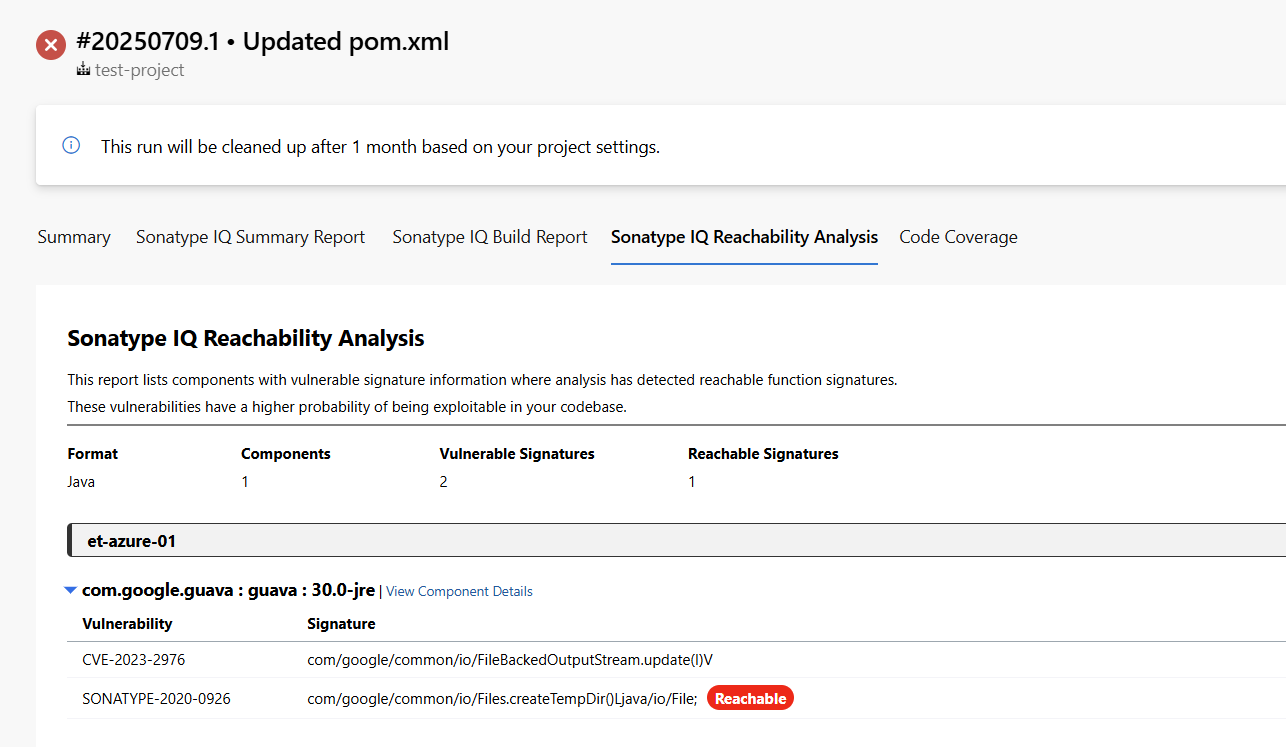The height and width of the screenshot is (747, 1286).
Task: Select the CVE-2023-2976 vulnerability cell
Action: (134, 660)
